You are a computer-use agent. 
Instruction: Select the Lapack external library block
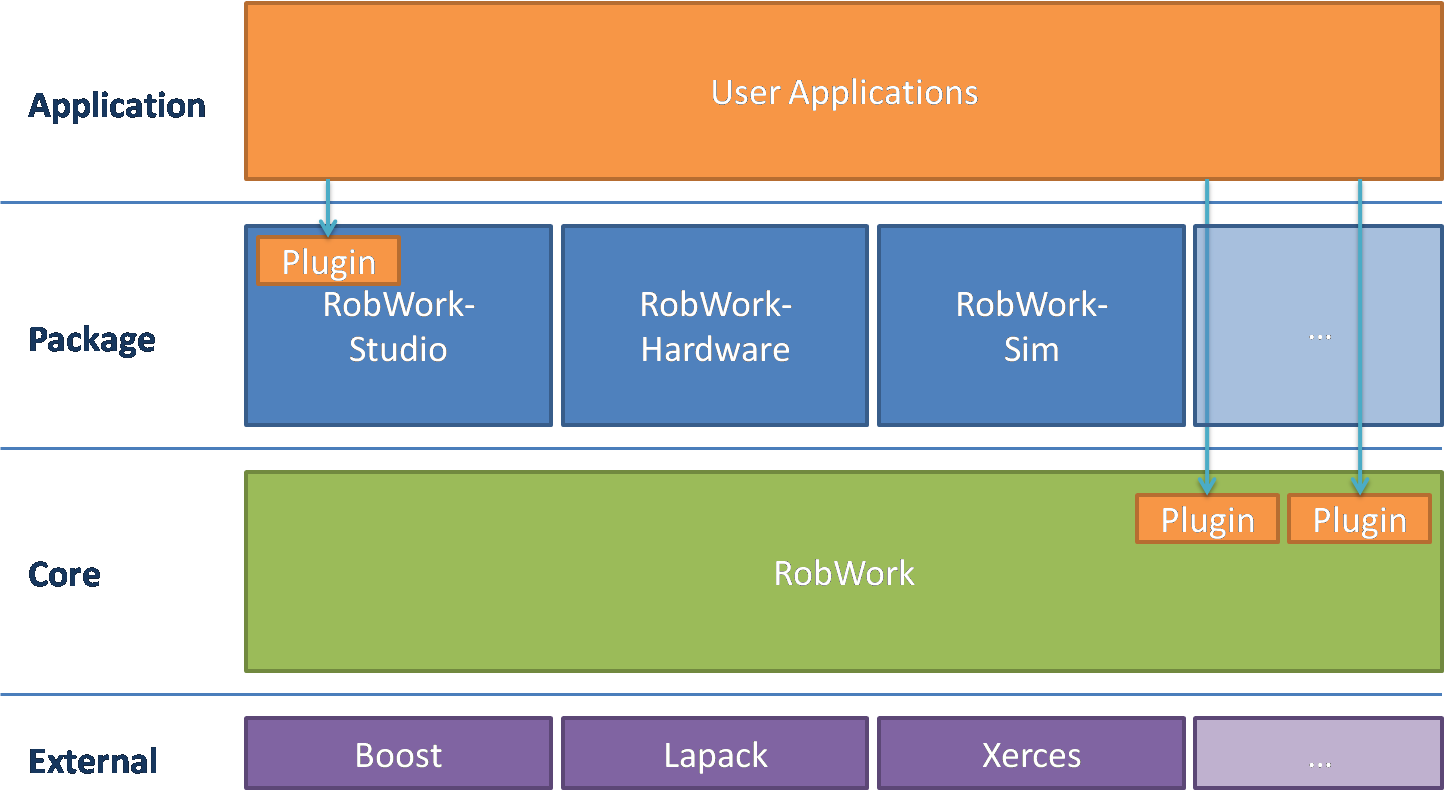click(x=714, y=754)
